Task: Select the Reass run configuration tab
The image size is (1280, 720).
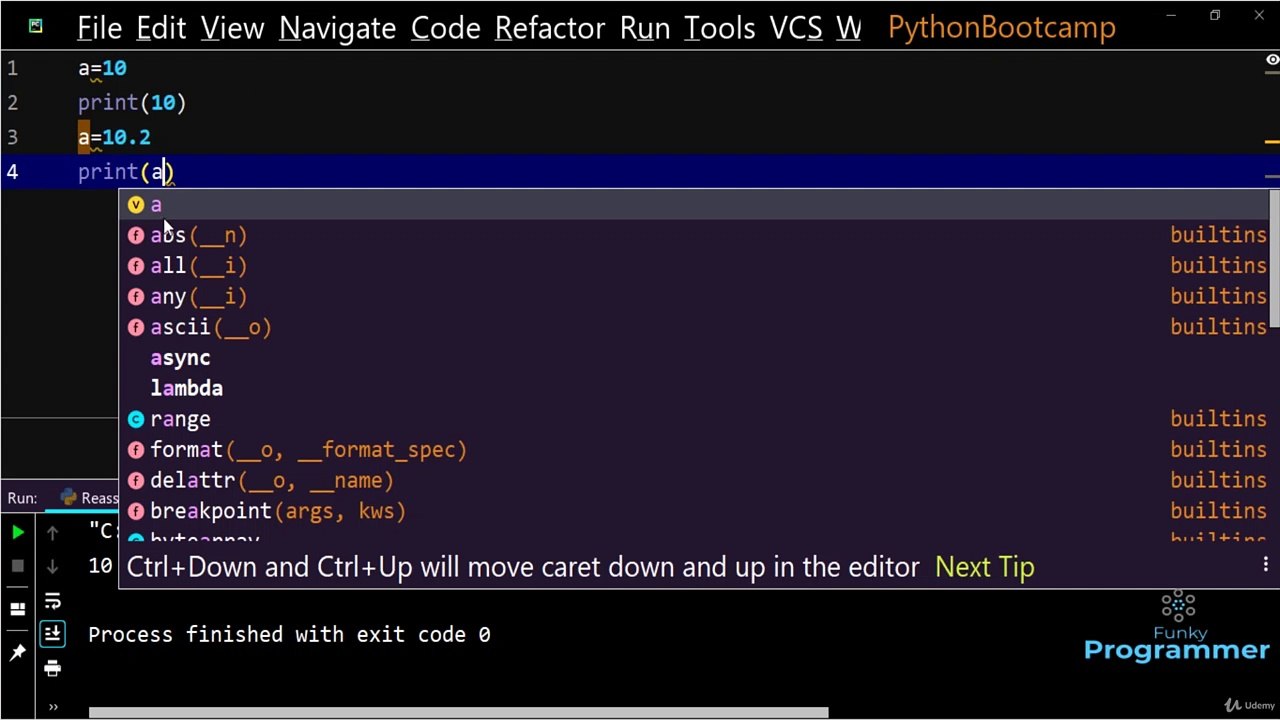Action: [x=90, y=497]
